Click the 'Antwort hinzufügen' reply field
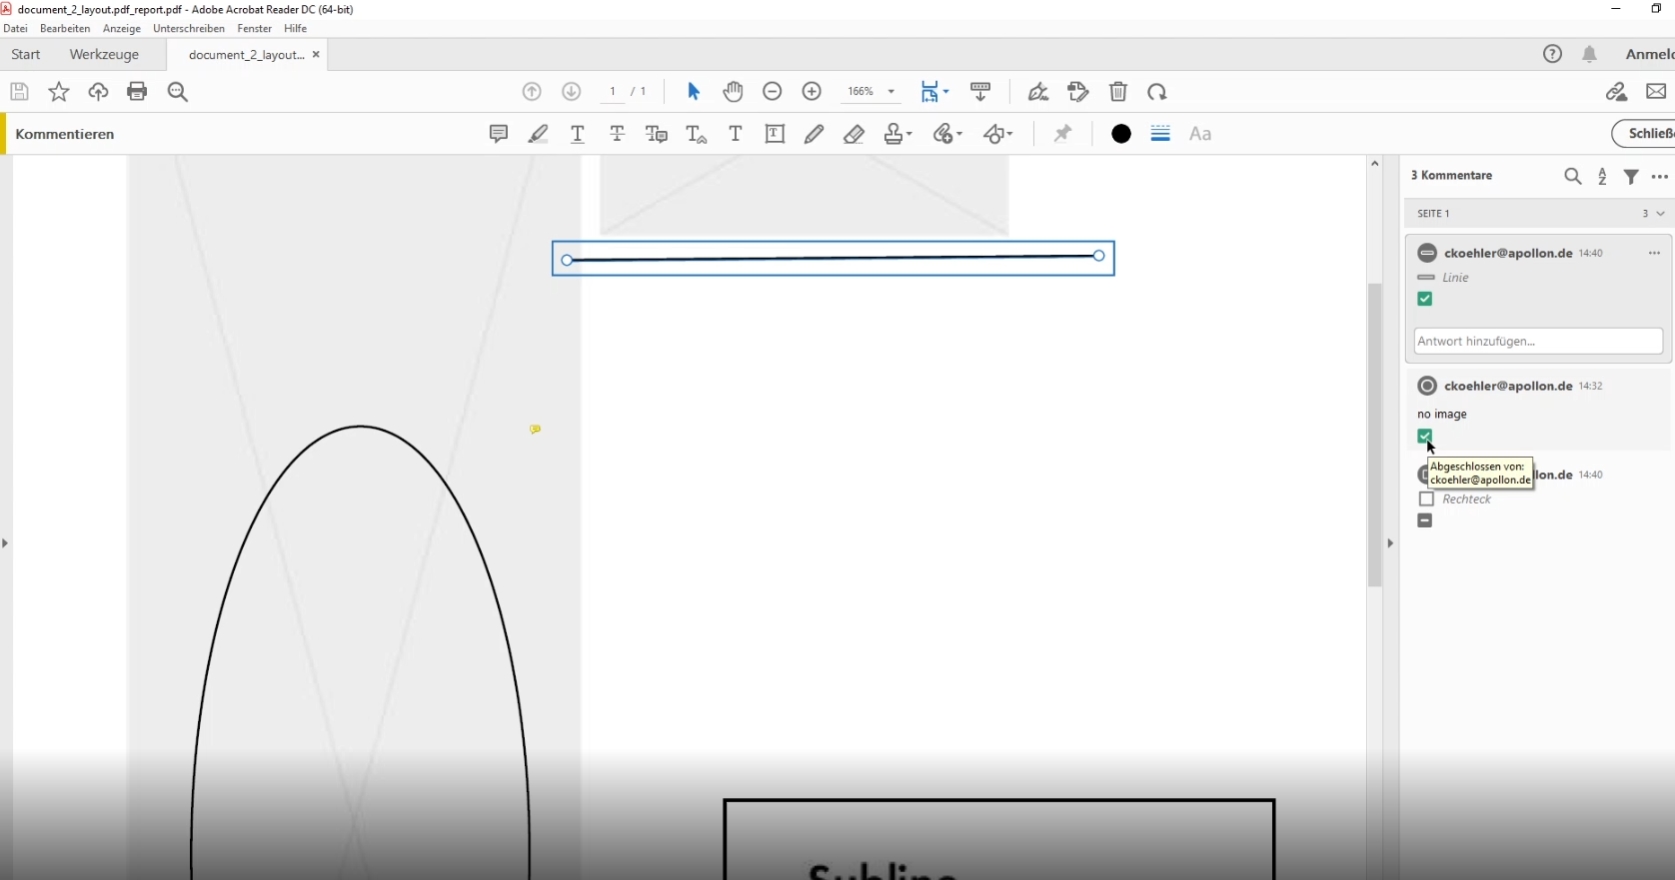Screen dimensions: 1675x880 click(1537, 341)
